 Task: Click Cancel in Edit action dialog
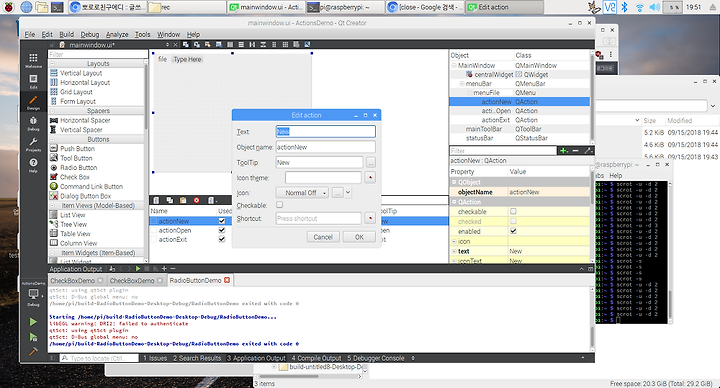[x=323, y=237]
